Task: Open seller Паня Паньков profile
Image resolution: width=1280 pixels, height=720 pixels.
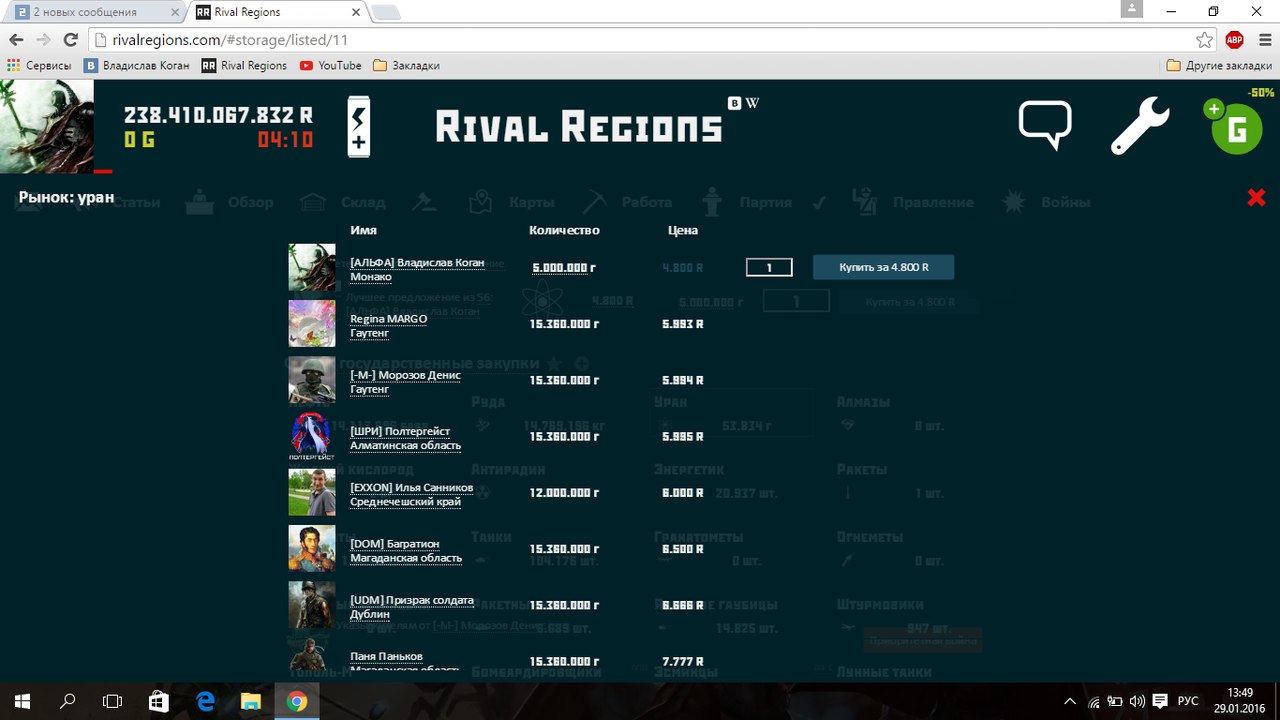Action: 386,656
